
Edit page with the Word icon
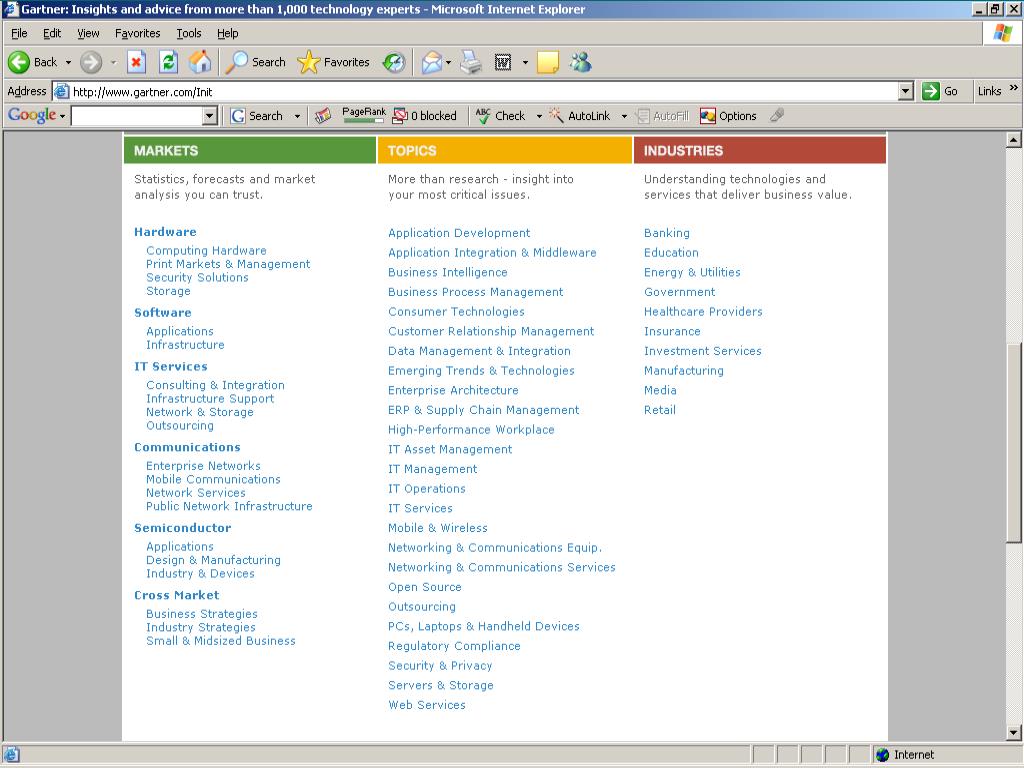tap(502, 63)
